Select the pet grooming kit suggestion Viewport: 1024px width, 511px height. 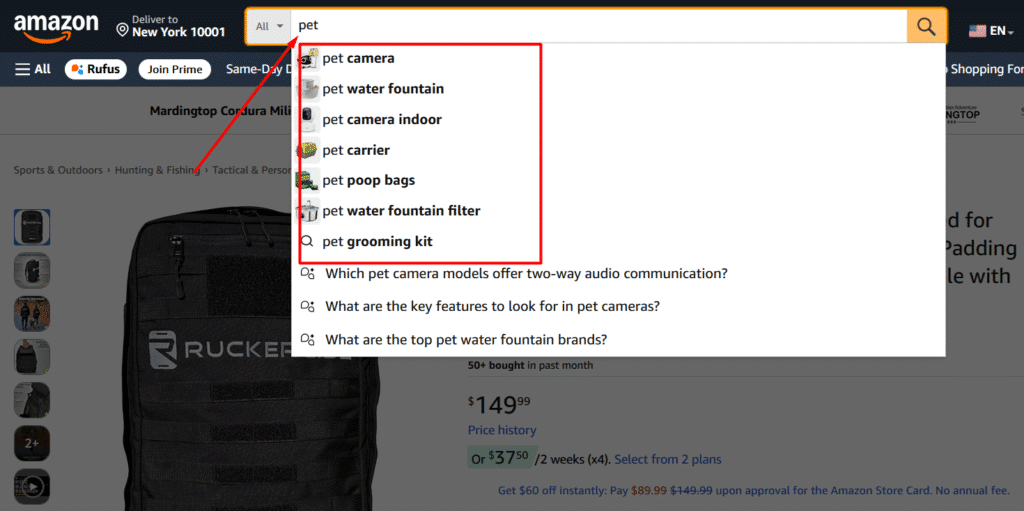(377, 241)
